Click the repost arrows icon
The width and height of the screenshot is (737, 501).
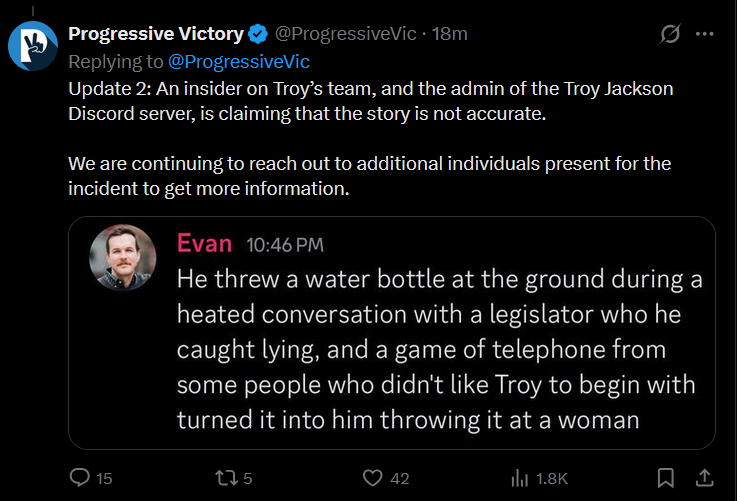(x=226, y=478)
